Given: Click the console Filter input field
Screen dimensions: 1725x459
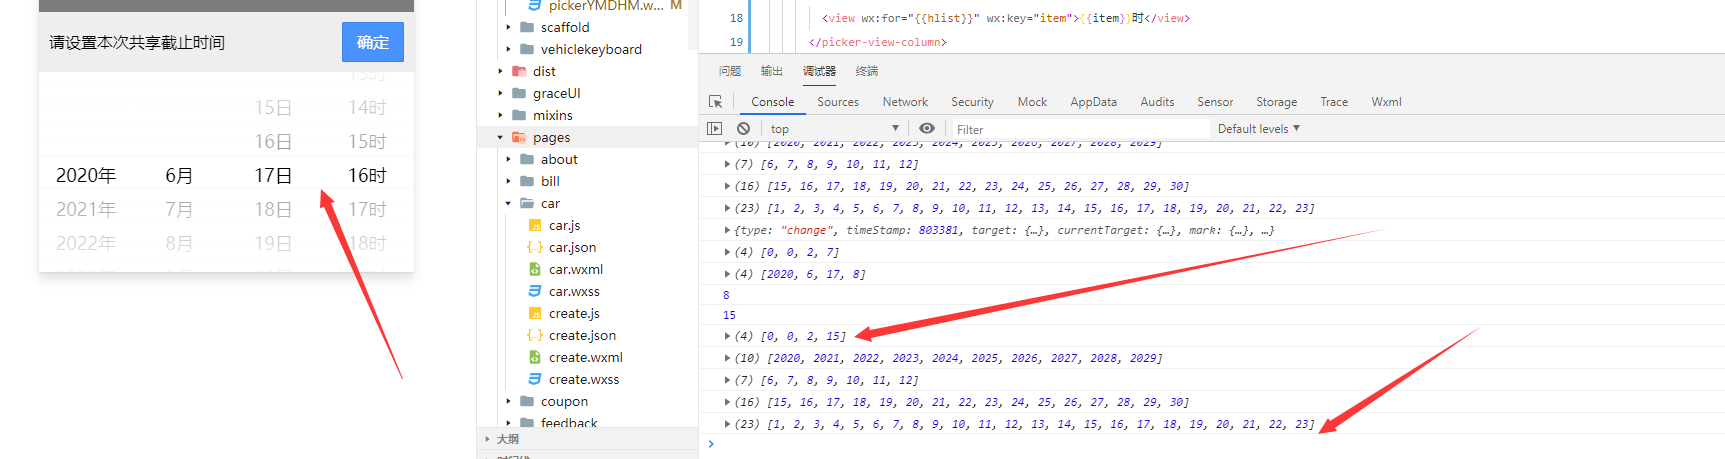Looking at the screenshot, I should click(1079, 129).
